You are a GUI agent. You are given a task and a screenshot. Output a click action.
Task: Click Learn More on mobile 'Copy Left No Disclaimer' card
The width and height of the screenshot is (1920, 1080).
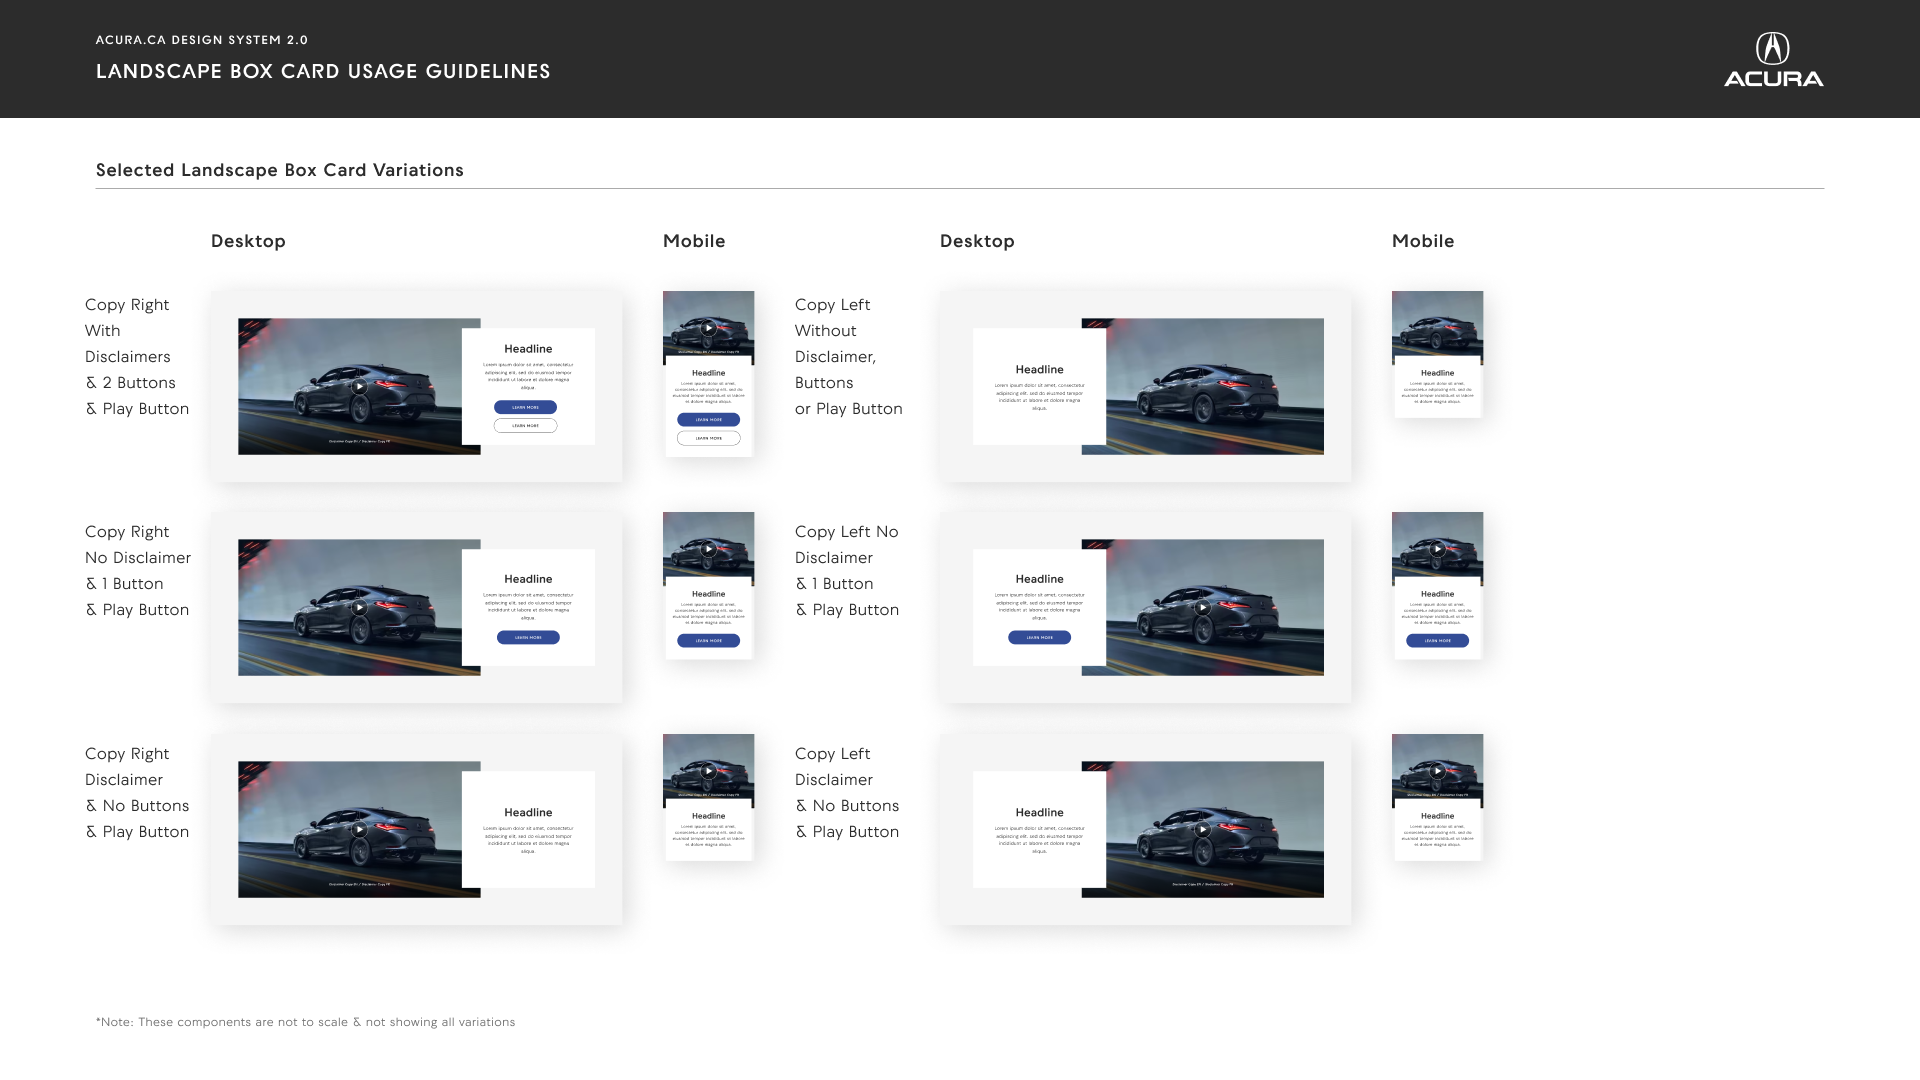[1437, 641]
